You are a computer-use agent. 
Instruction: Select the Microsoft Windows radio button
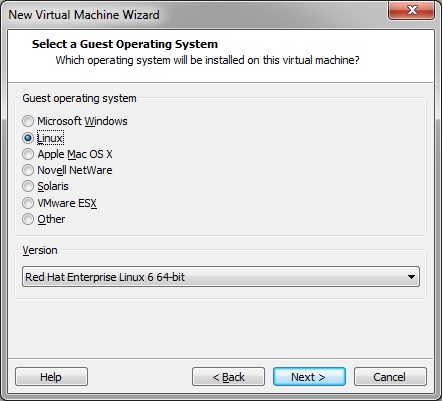(x=28, y=121)
